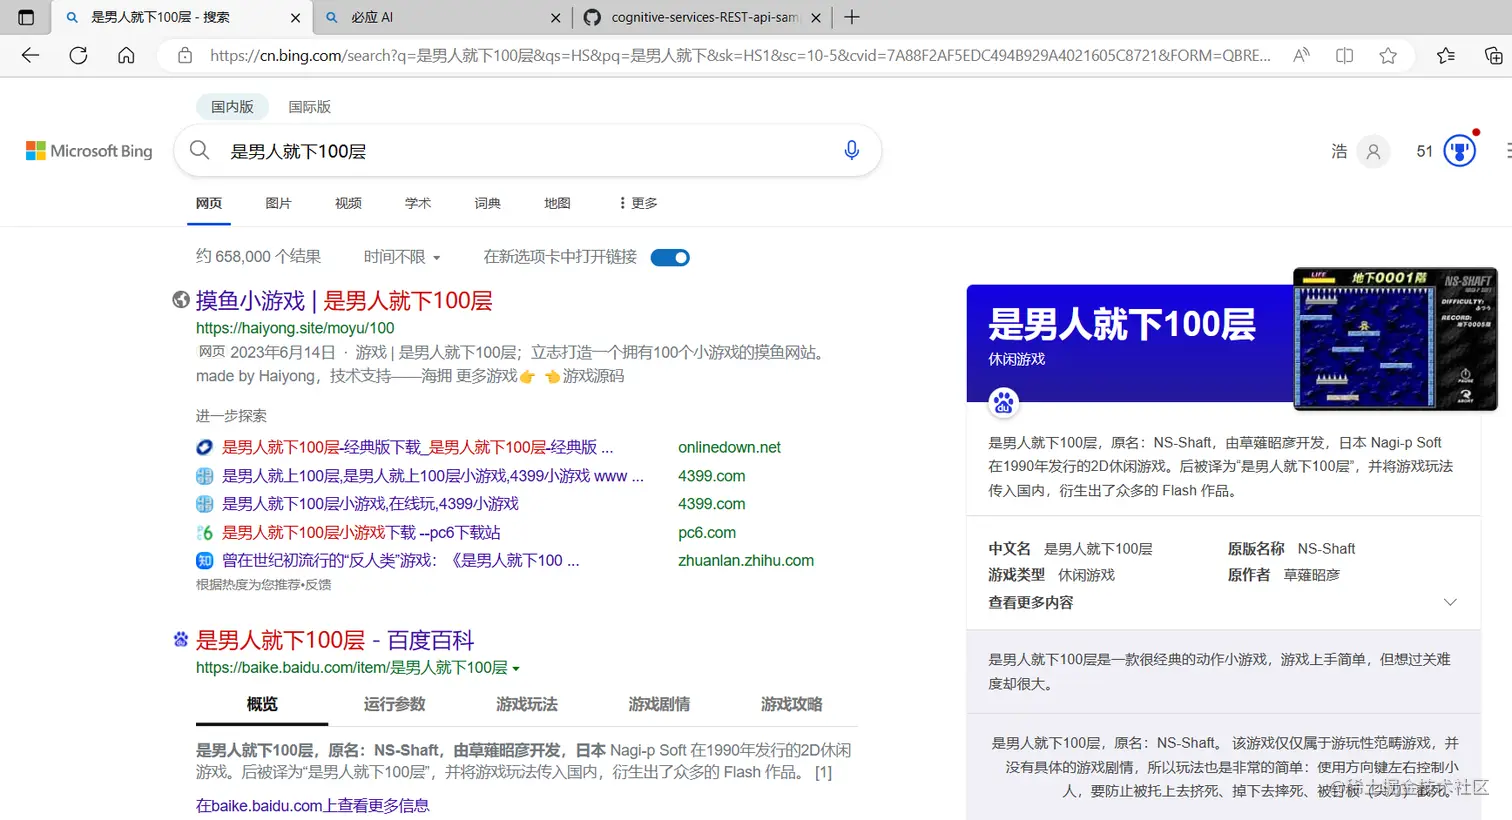This screenshot has height=820, width=1512.
Task: Switch to the 词典 search tab
Action: (x=487, y=203)
